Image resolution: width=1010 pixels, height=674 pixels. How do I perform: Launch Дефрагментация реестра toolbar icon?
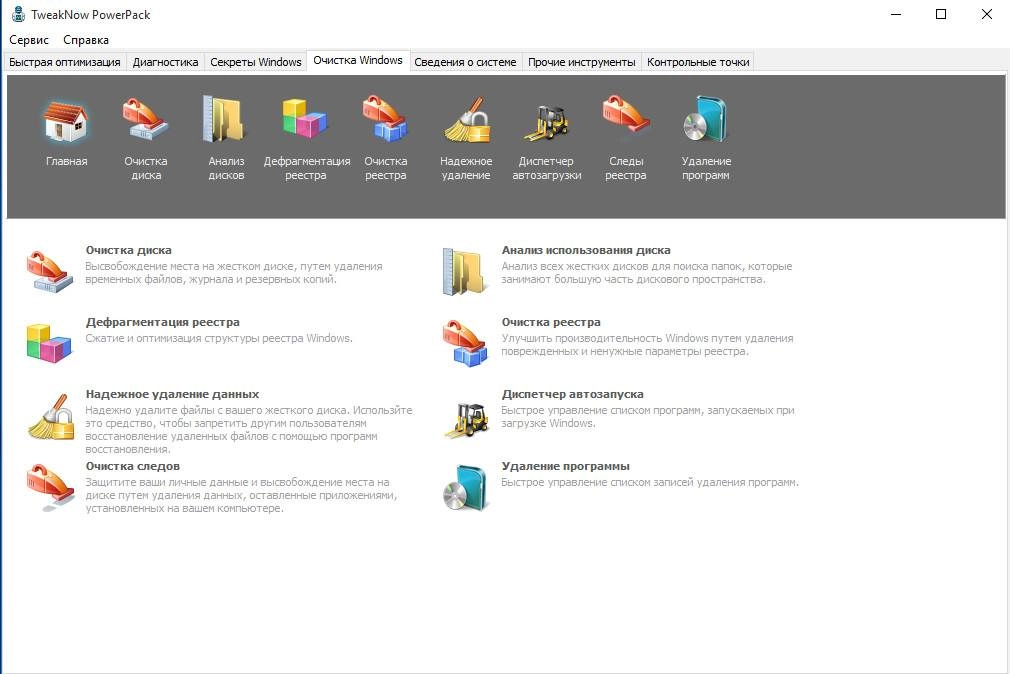point(305,119)
